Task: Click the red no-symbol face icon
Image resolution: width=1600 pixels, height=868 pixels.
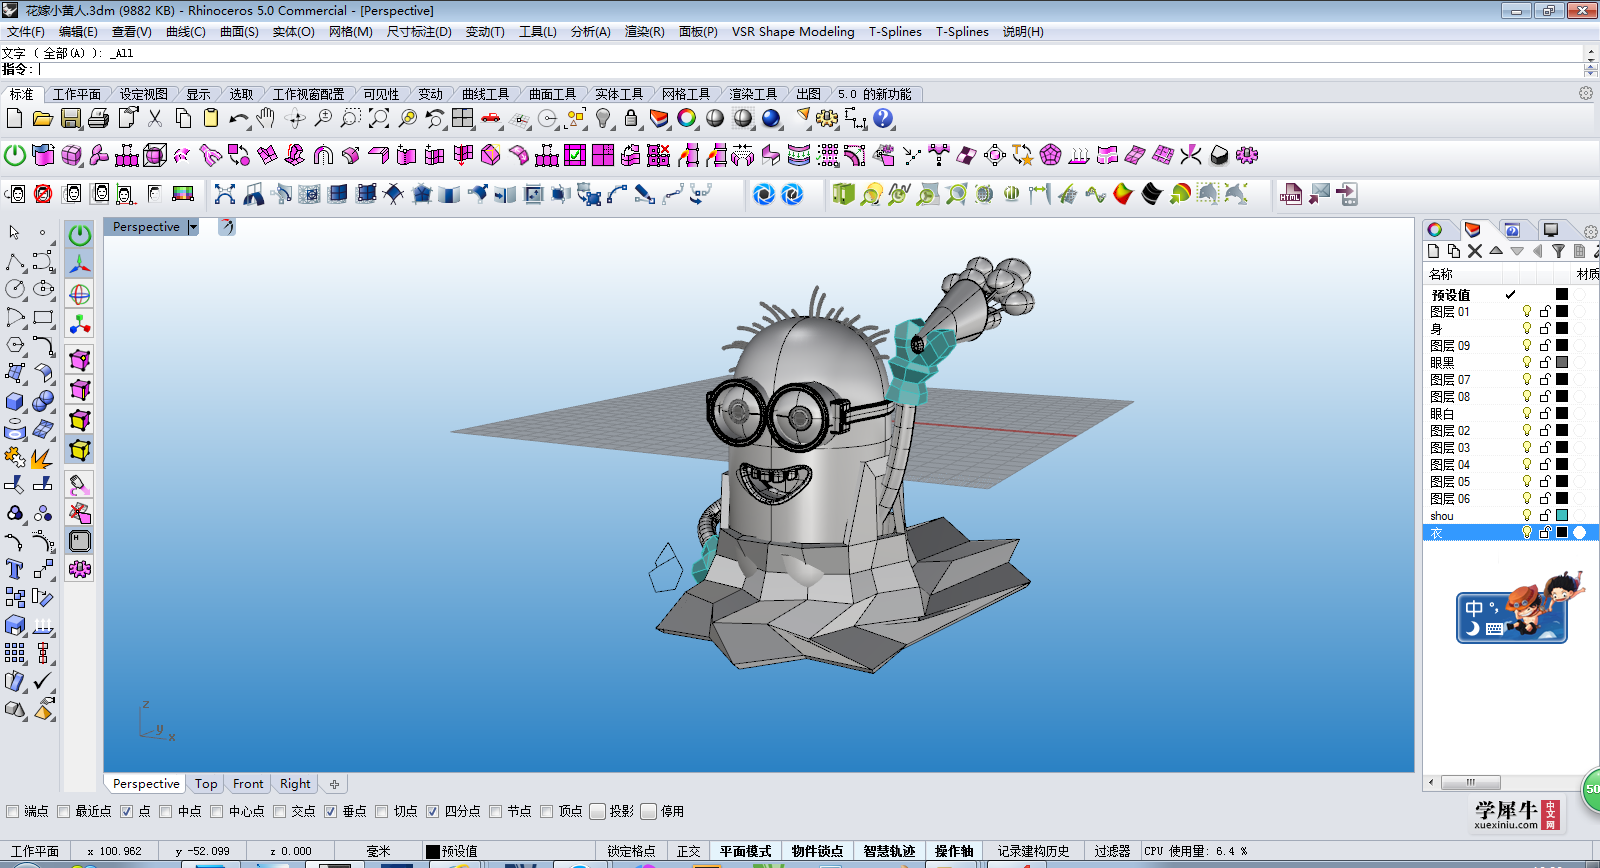Action: pos(43,193)
